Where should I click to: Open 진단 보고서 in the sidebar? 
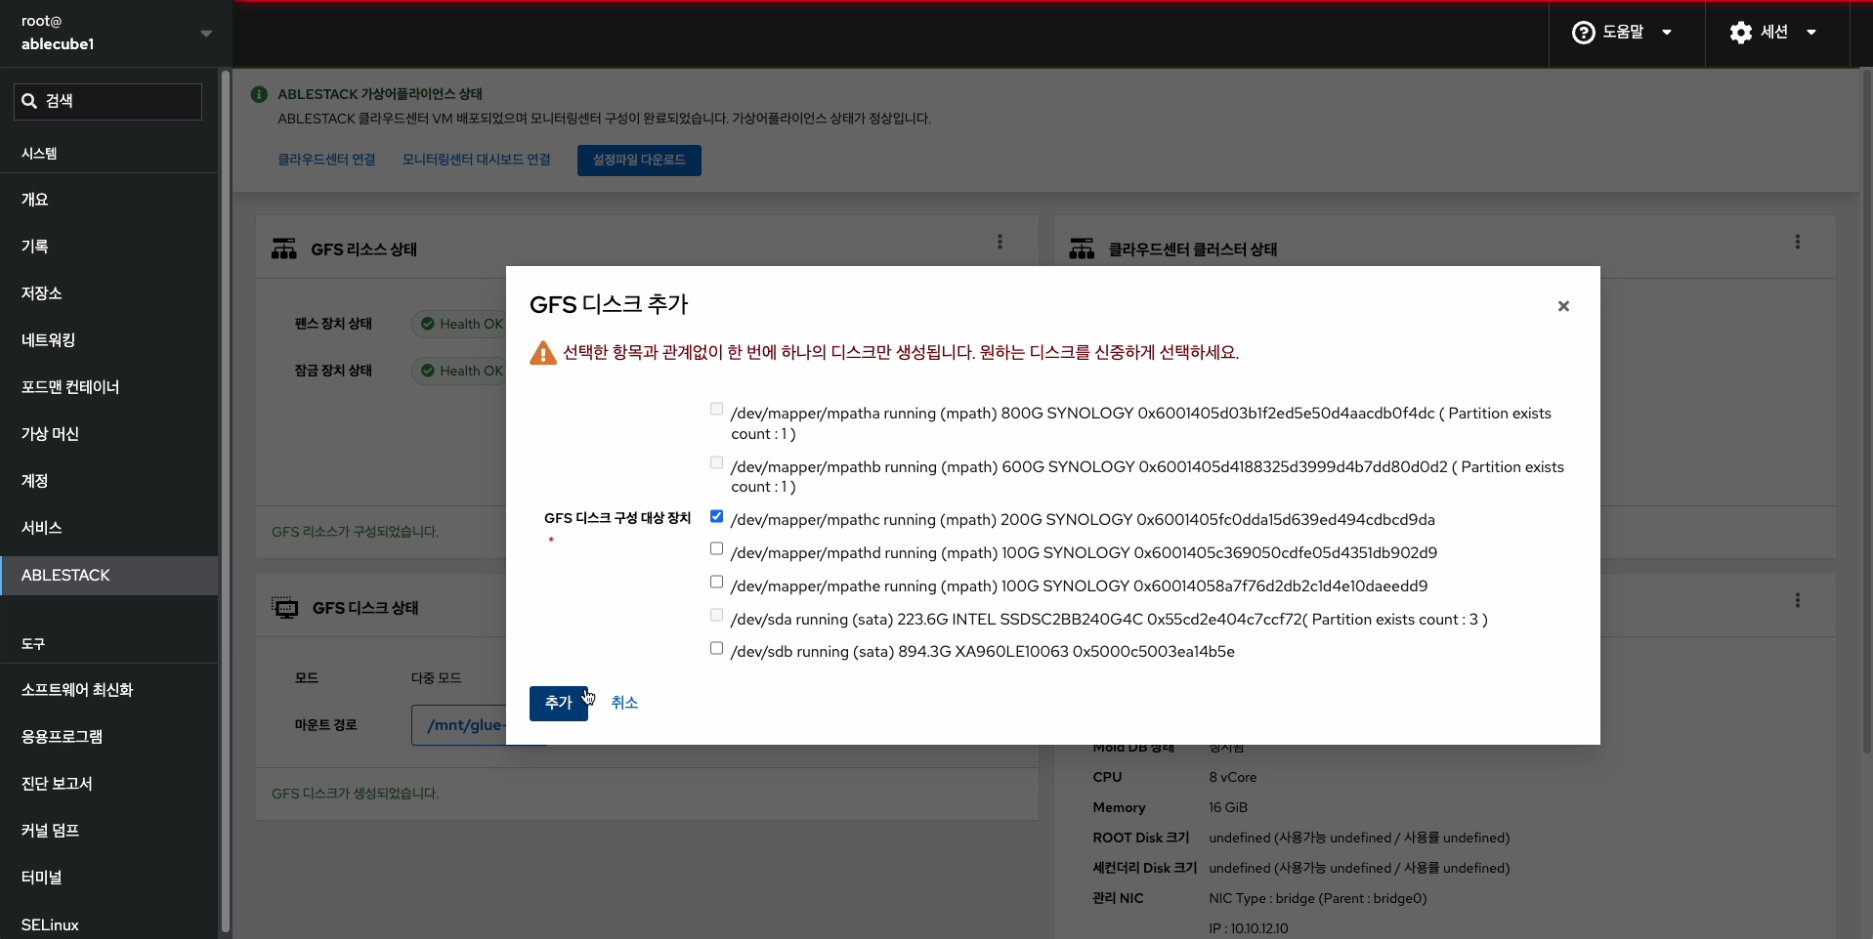109,784
